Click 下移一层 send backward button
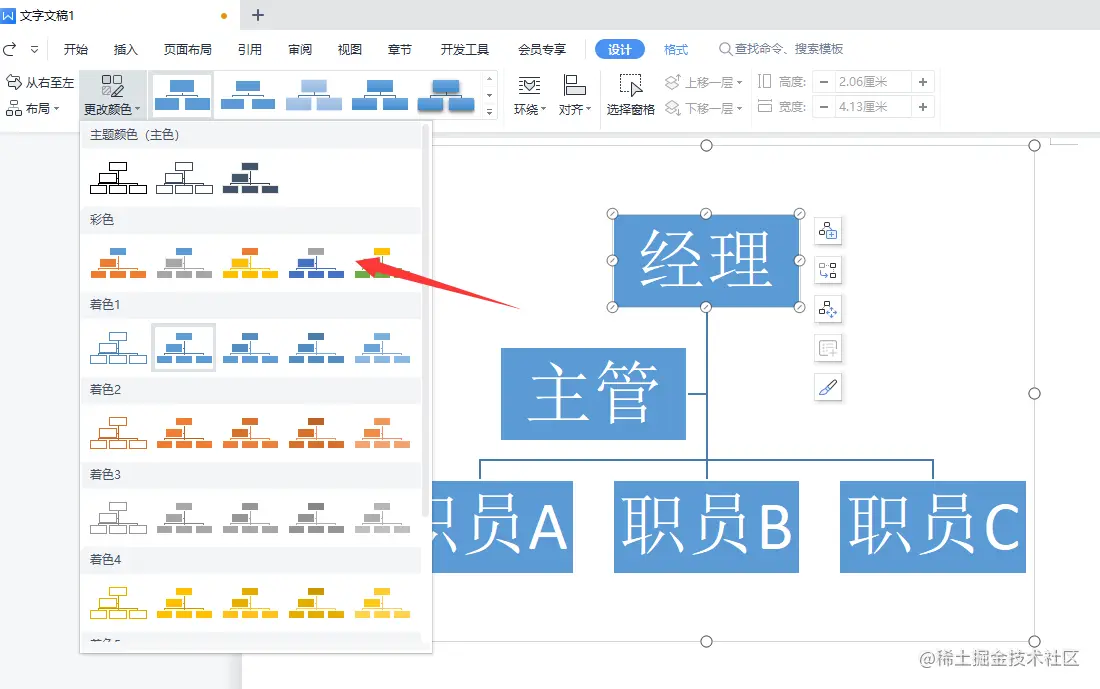The height and width of the screenshot is (689, 1100). click(x=704, y=108)
